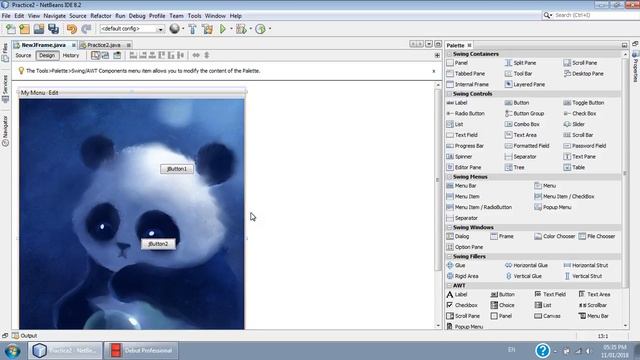Click the Preview Design icon

pos(117,56)
